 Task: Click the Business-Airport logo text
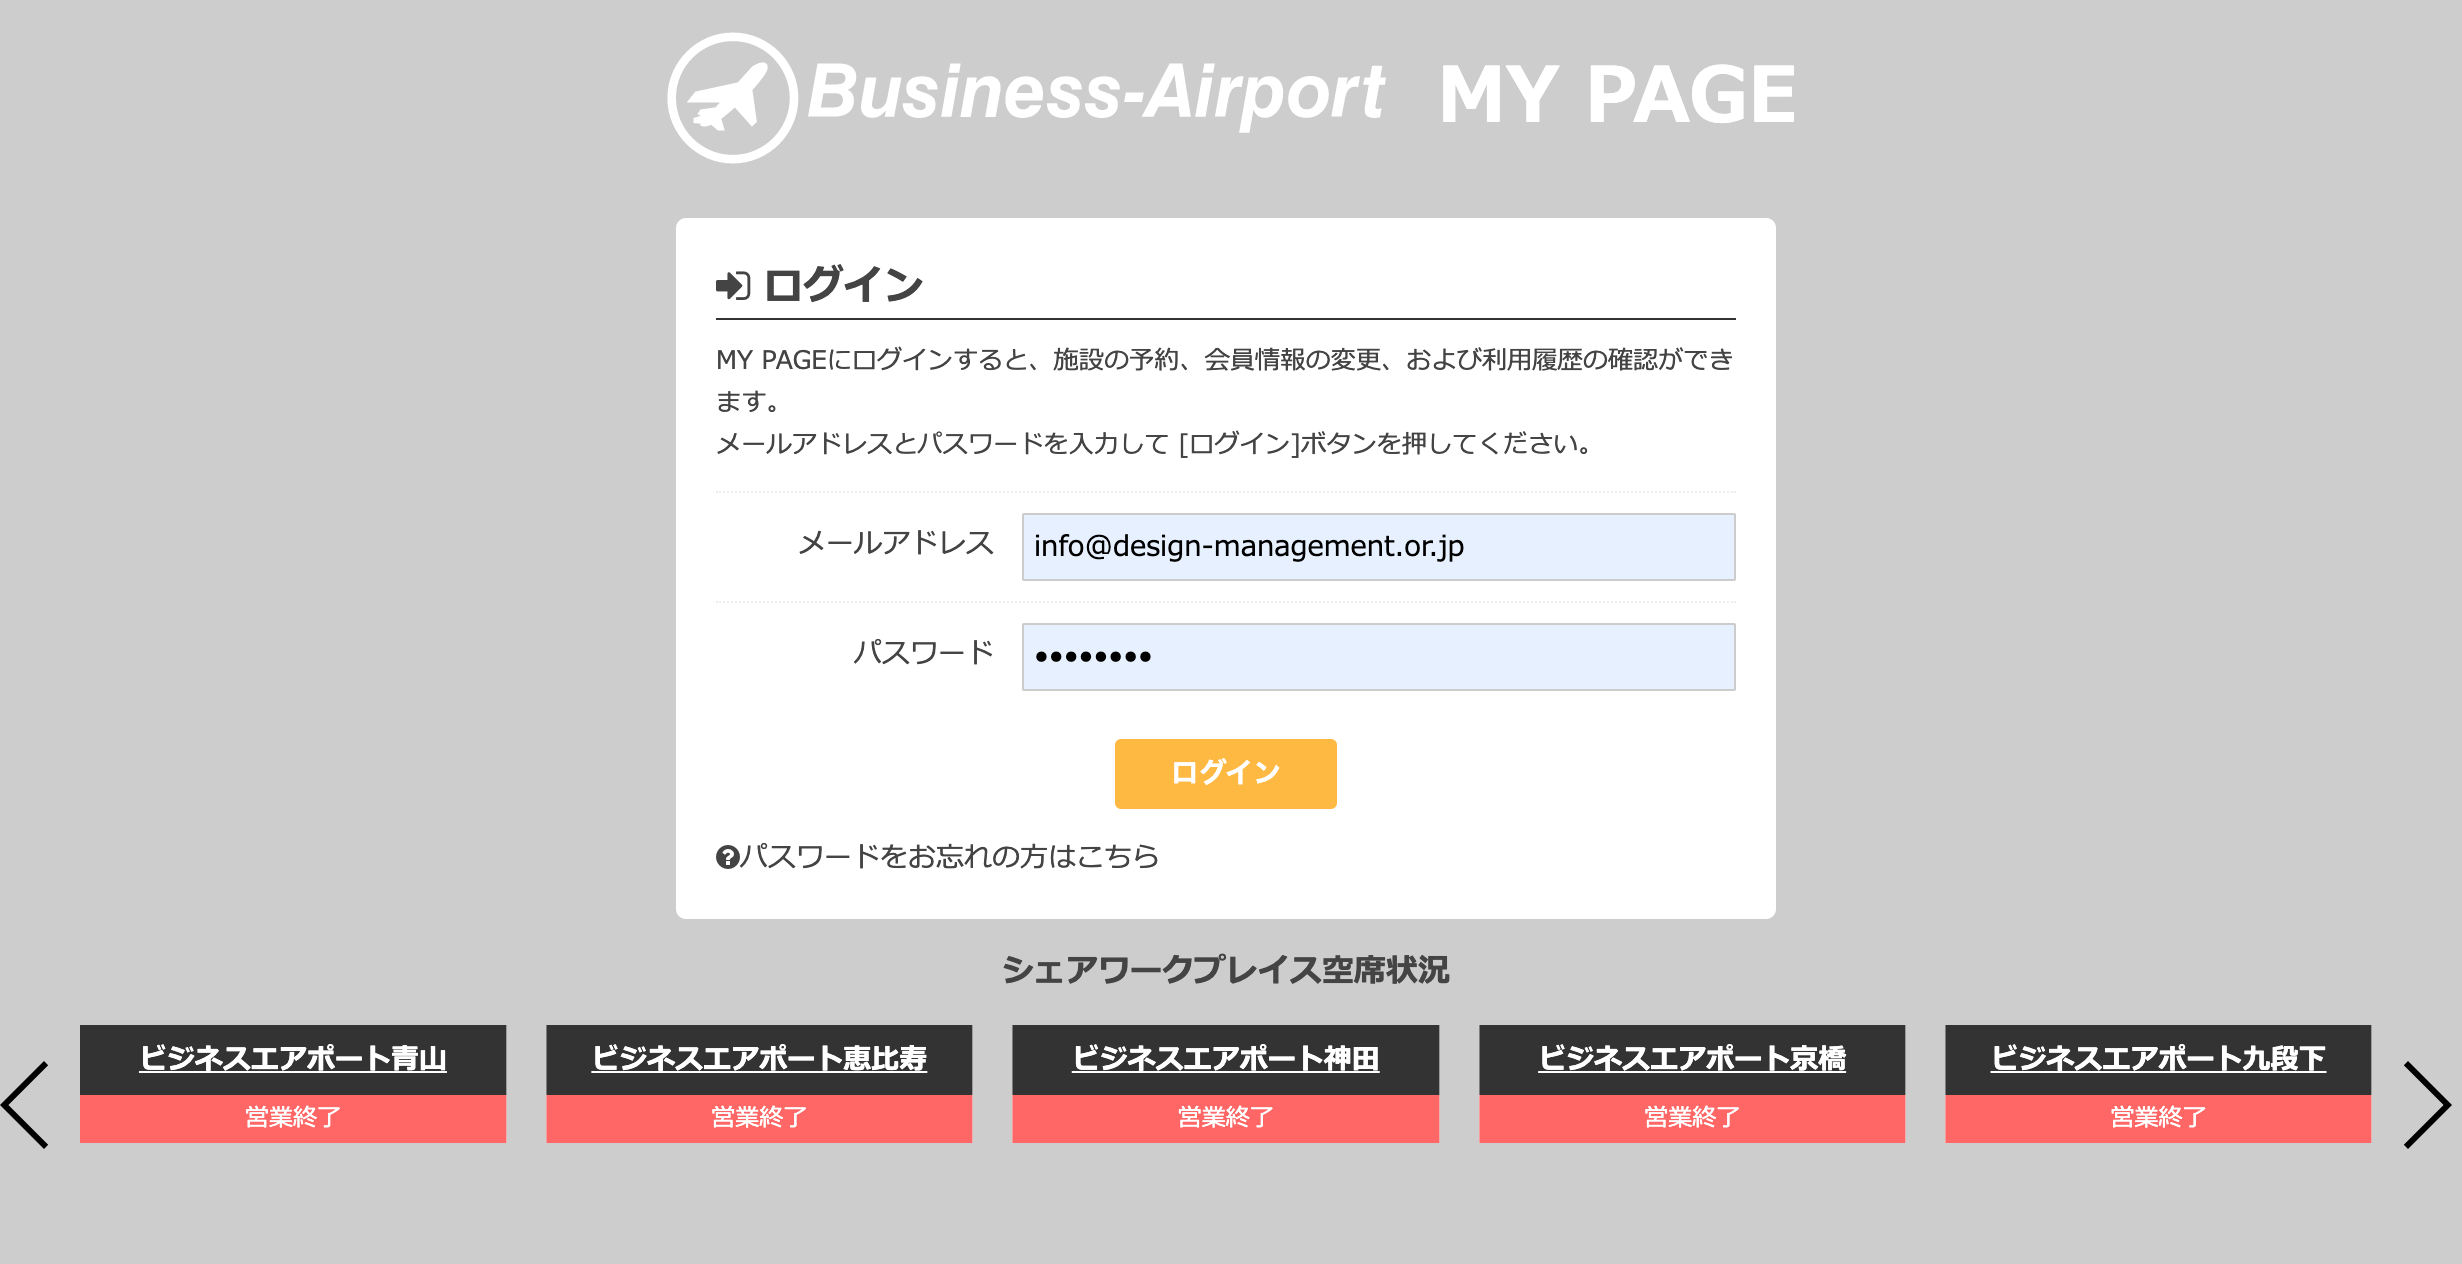pos(1095,93)
